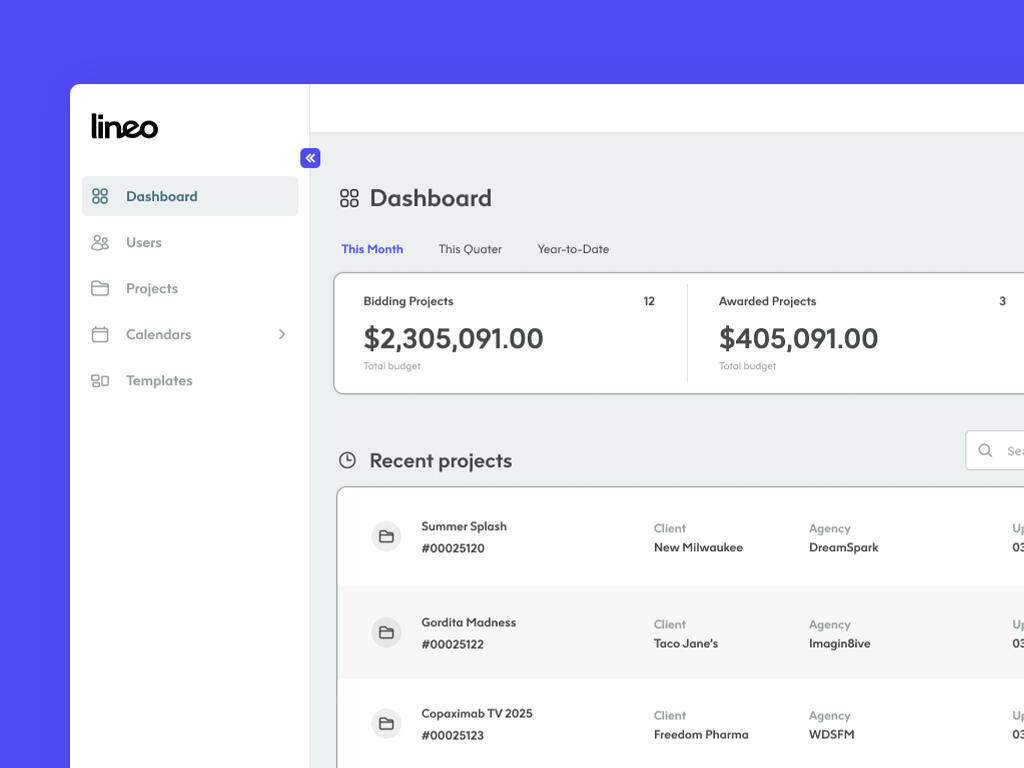The image size is (1024, 768).
Task: Switch to the This Quater tab
Action: click(470, 249)
